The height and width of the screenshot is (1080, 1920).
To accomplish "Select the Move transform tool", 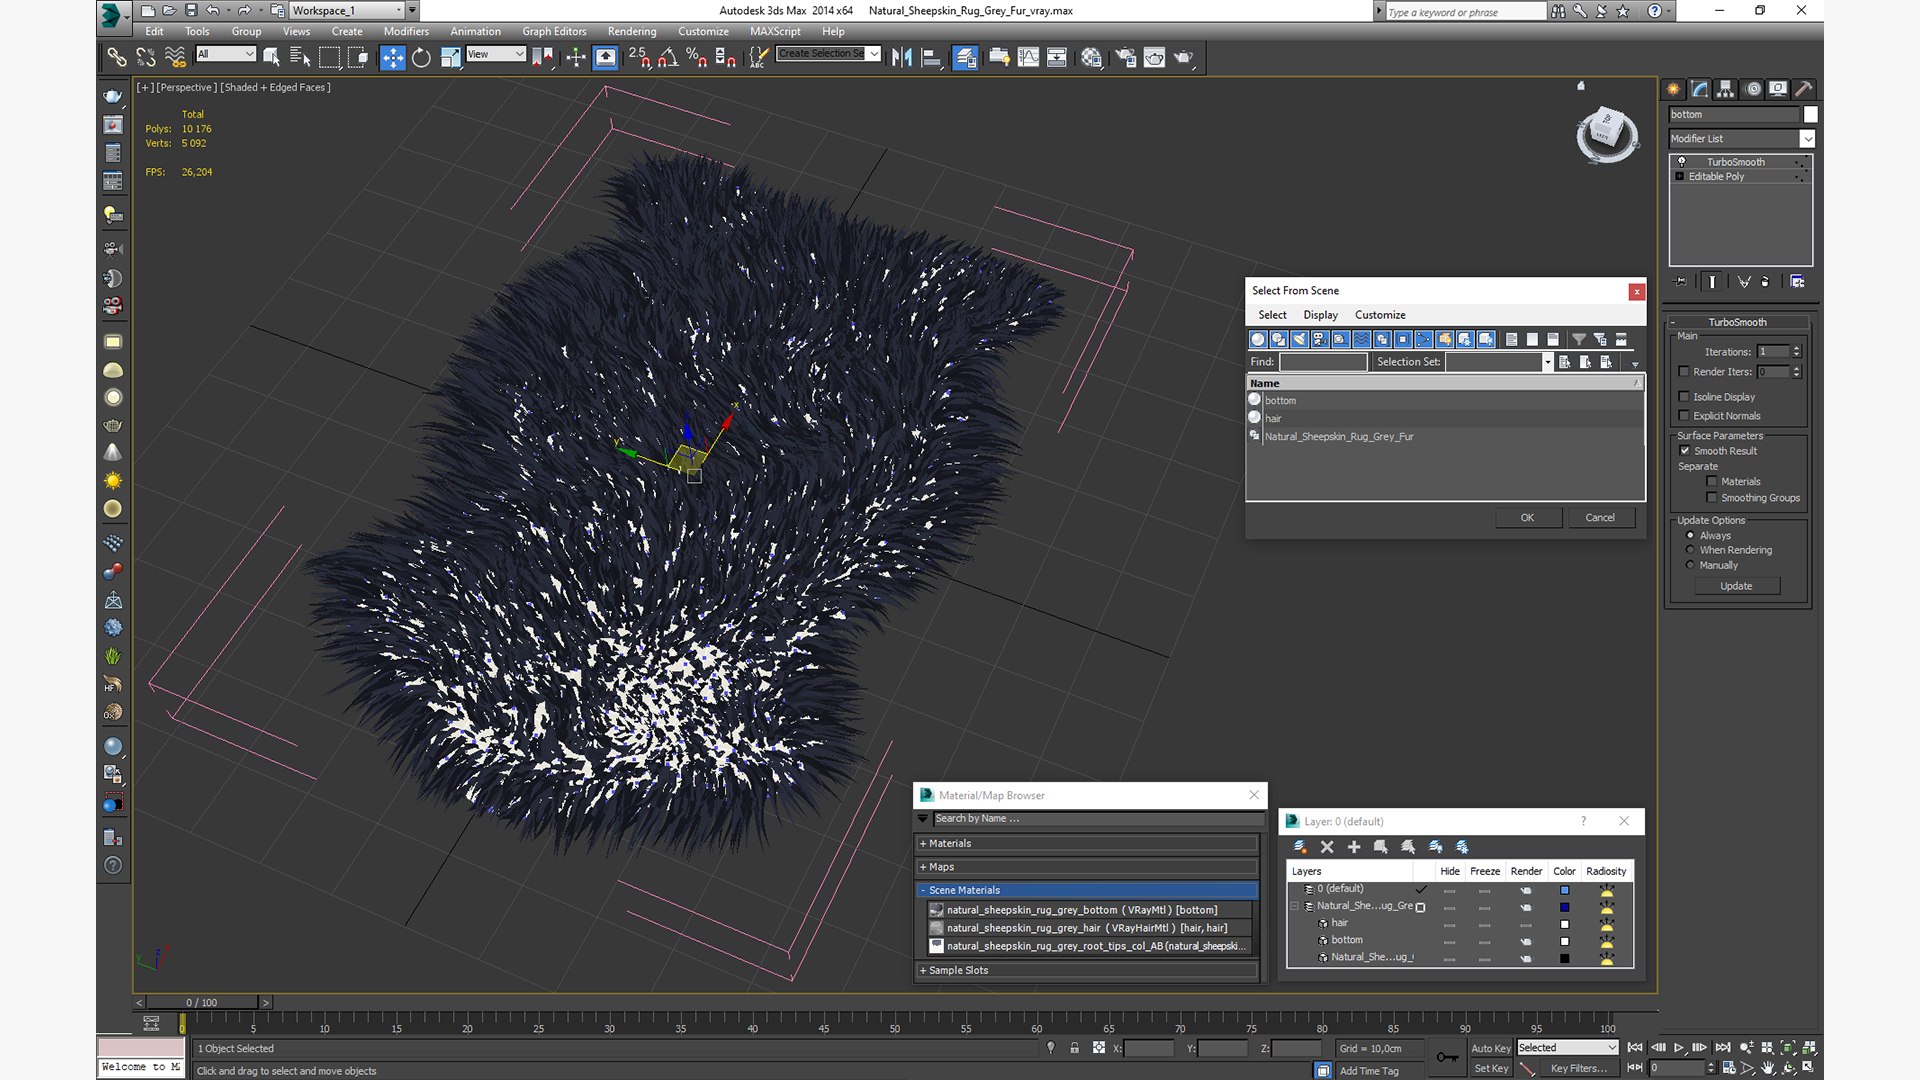I will point(392,57).
